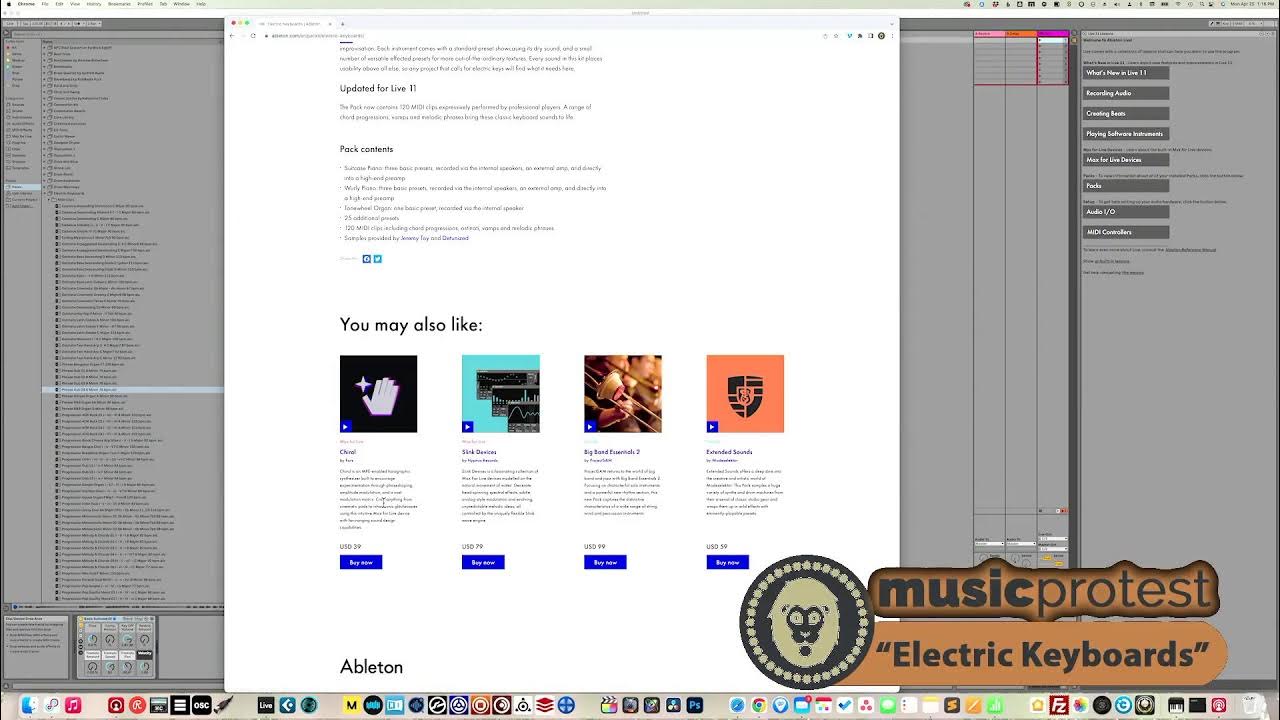Open the Bookmarks menu

point(117,4)
